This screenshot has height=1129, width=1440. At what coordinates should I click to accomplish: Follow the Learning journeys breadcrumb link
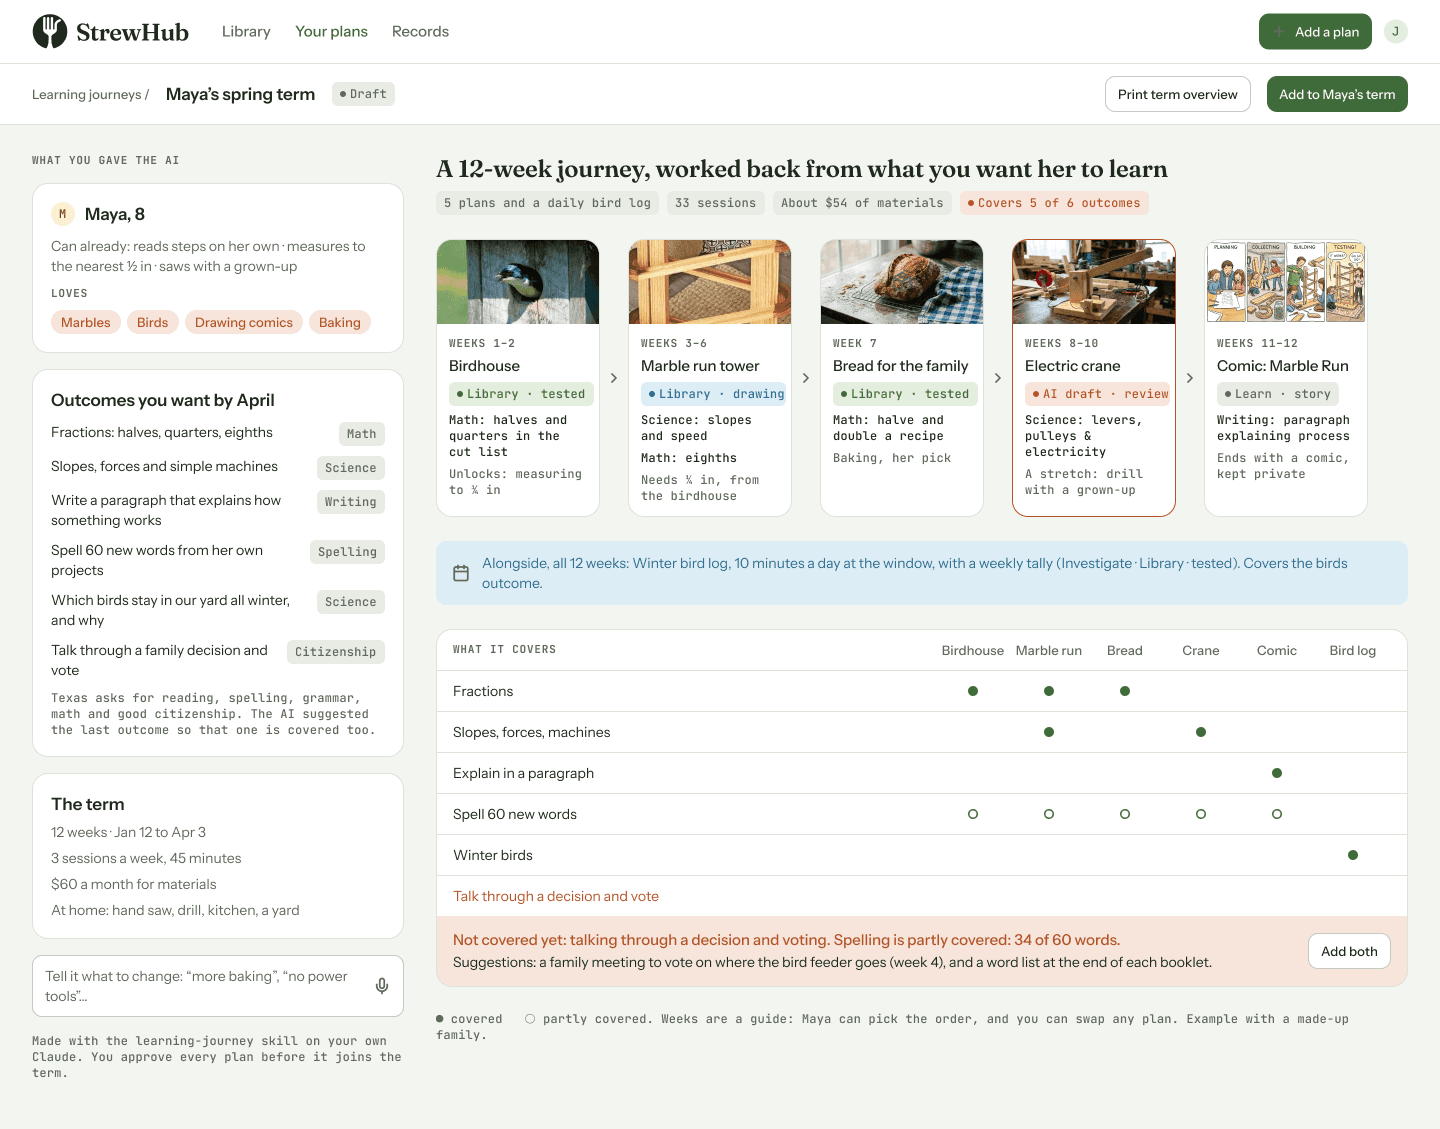point(87,94)
